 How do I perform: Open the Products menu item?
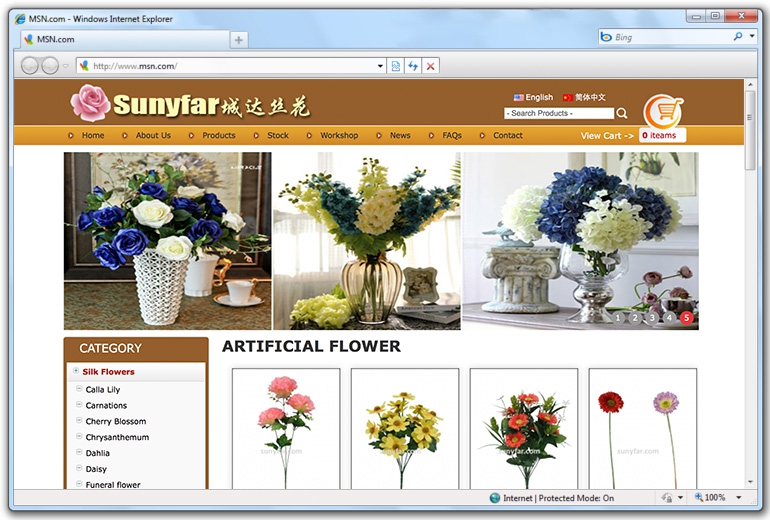219,136
